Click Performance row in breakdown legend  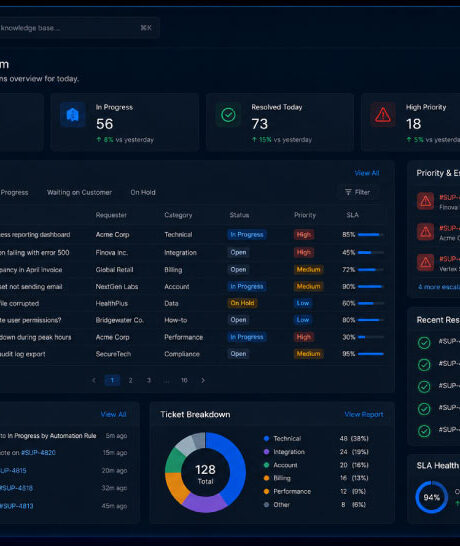point(317,491)
